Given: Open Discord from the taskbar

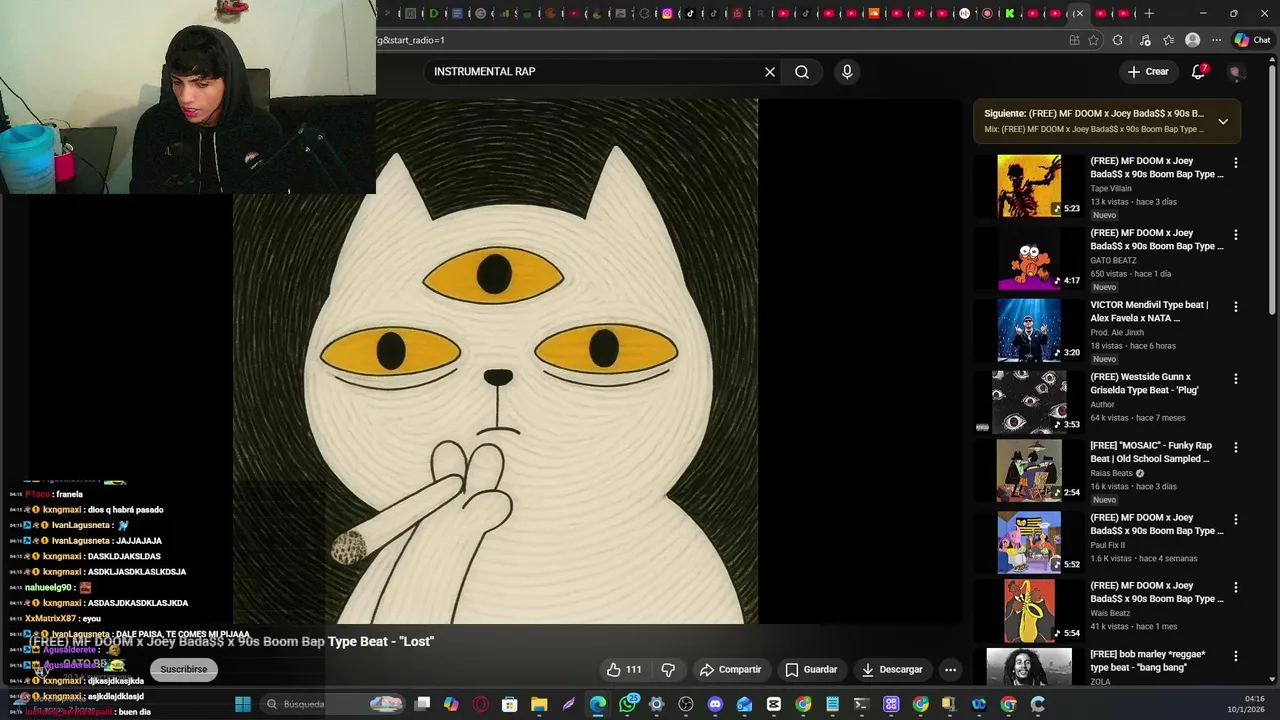Looking at the screenshot, I should pos(715,704).
